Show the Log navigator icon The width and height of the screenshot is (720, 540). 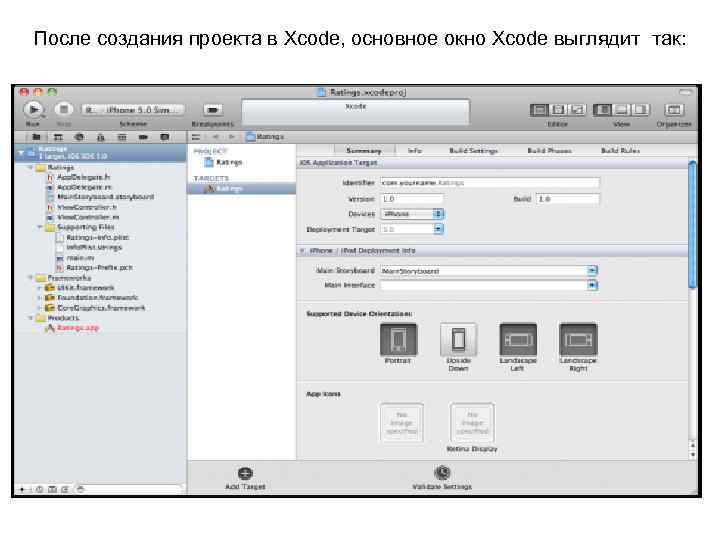(165, 137)
